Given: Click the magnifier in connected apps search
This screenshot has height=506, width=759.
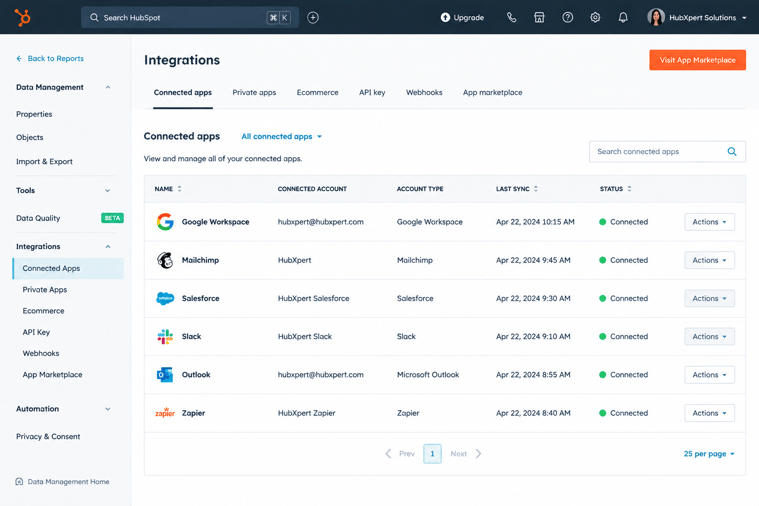Looking at the screenshot, I should (732, 152).
